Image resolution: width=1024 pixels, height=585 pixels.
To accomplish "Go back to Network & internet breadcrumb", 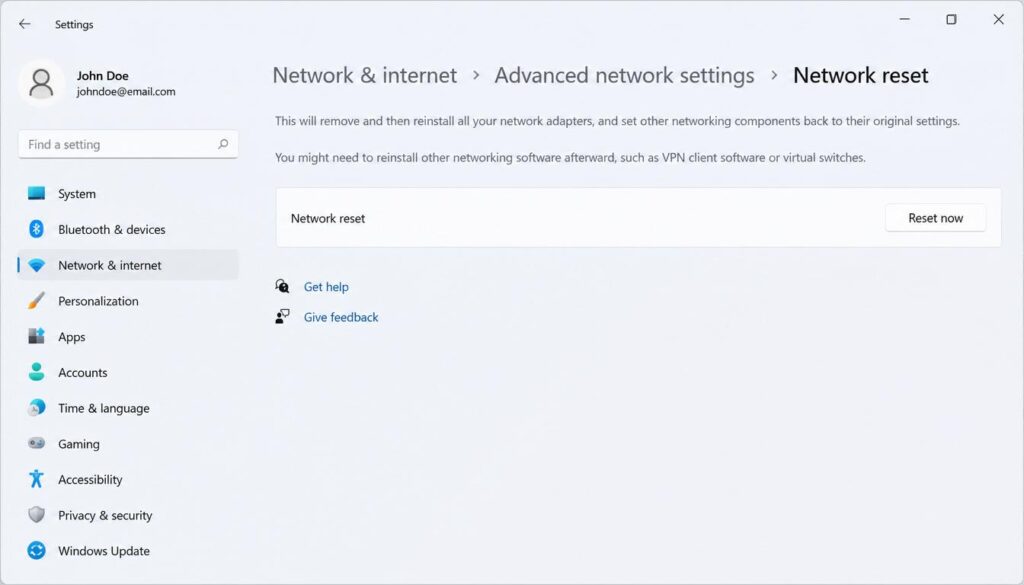I will pyautogui.click(x=364, y=75).
